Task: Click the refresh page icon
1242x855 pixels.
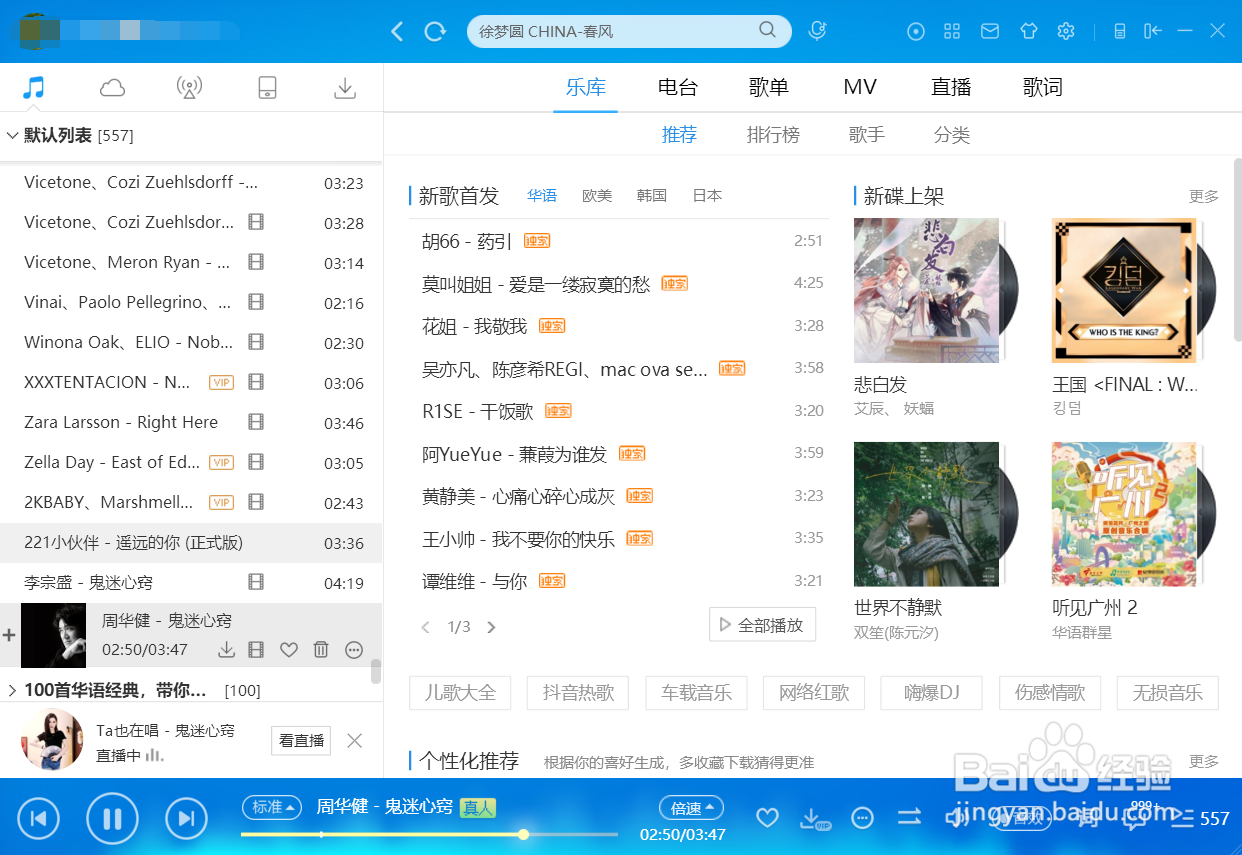Action: click(435, 32)
